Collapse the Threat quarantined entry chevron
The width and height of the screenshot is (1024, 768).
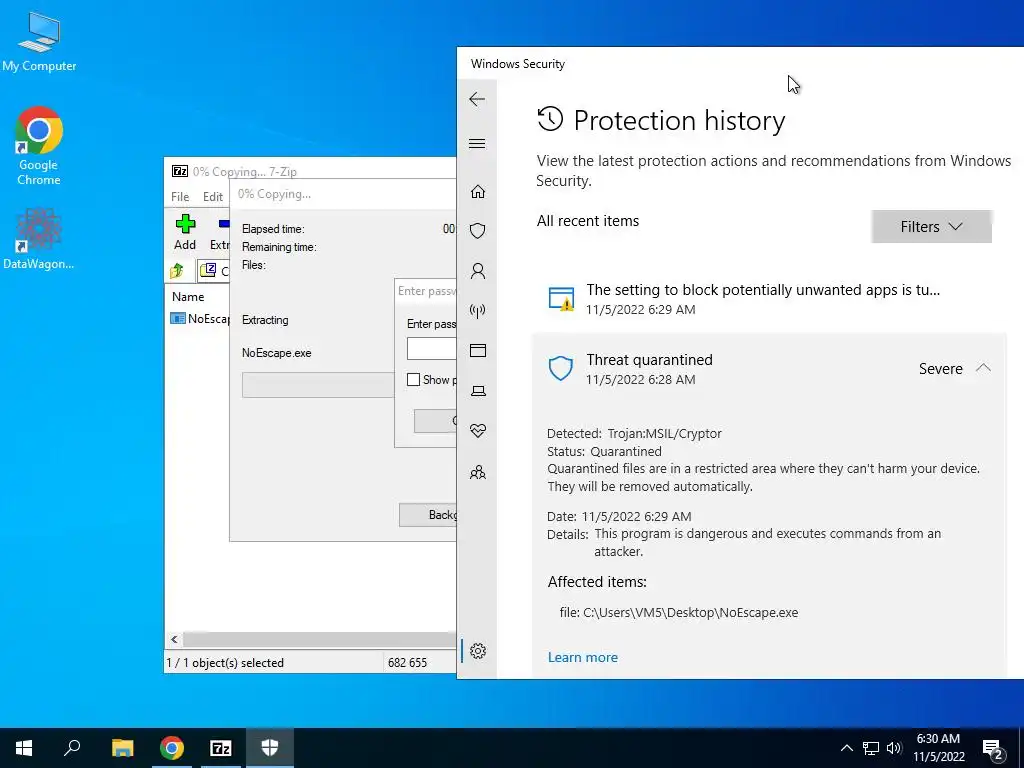click(983, 368)
